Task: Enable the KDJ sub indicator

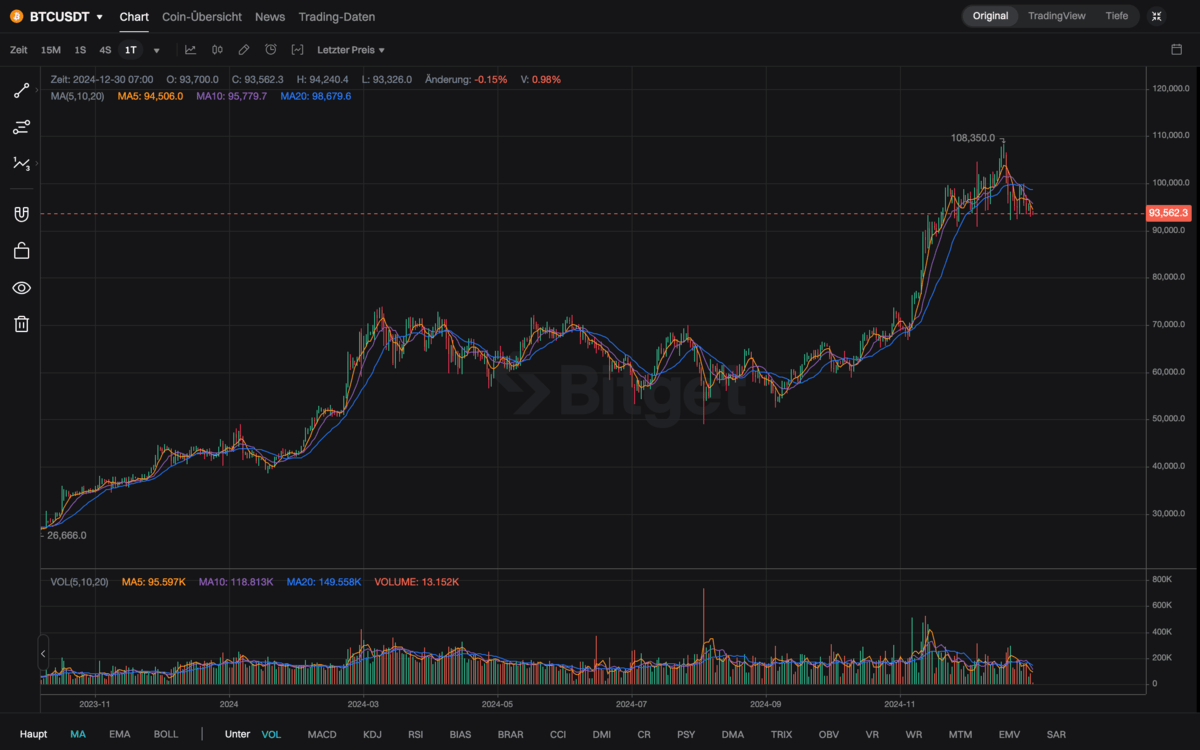Action: coord(372,734)
